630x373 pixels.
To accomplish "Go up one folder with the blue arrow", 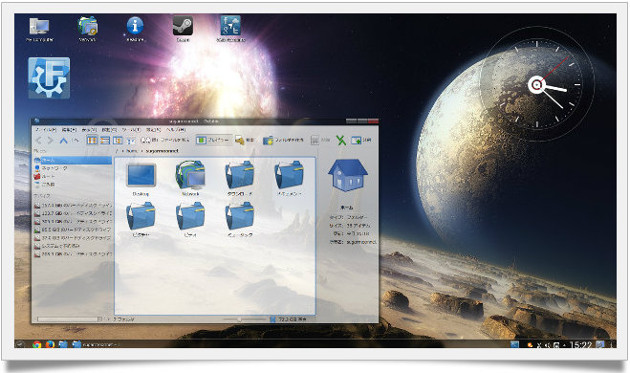I will [63, 140].
